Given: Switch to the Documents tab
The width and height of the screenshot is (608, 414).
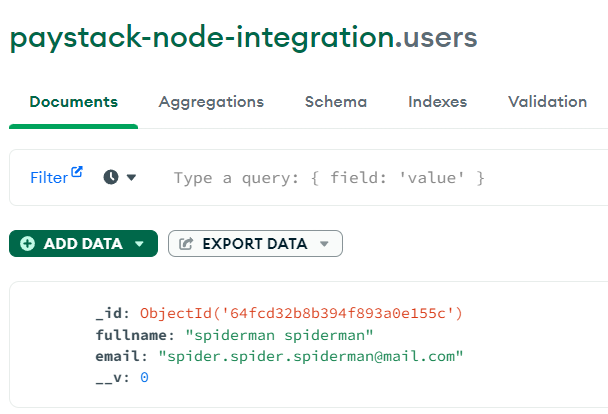Looking at the screenshot, I should coord(73,102).
